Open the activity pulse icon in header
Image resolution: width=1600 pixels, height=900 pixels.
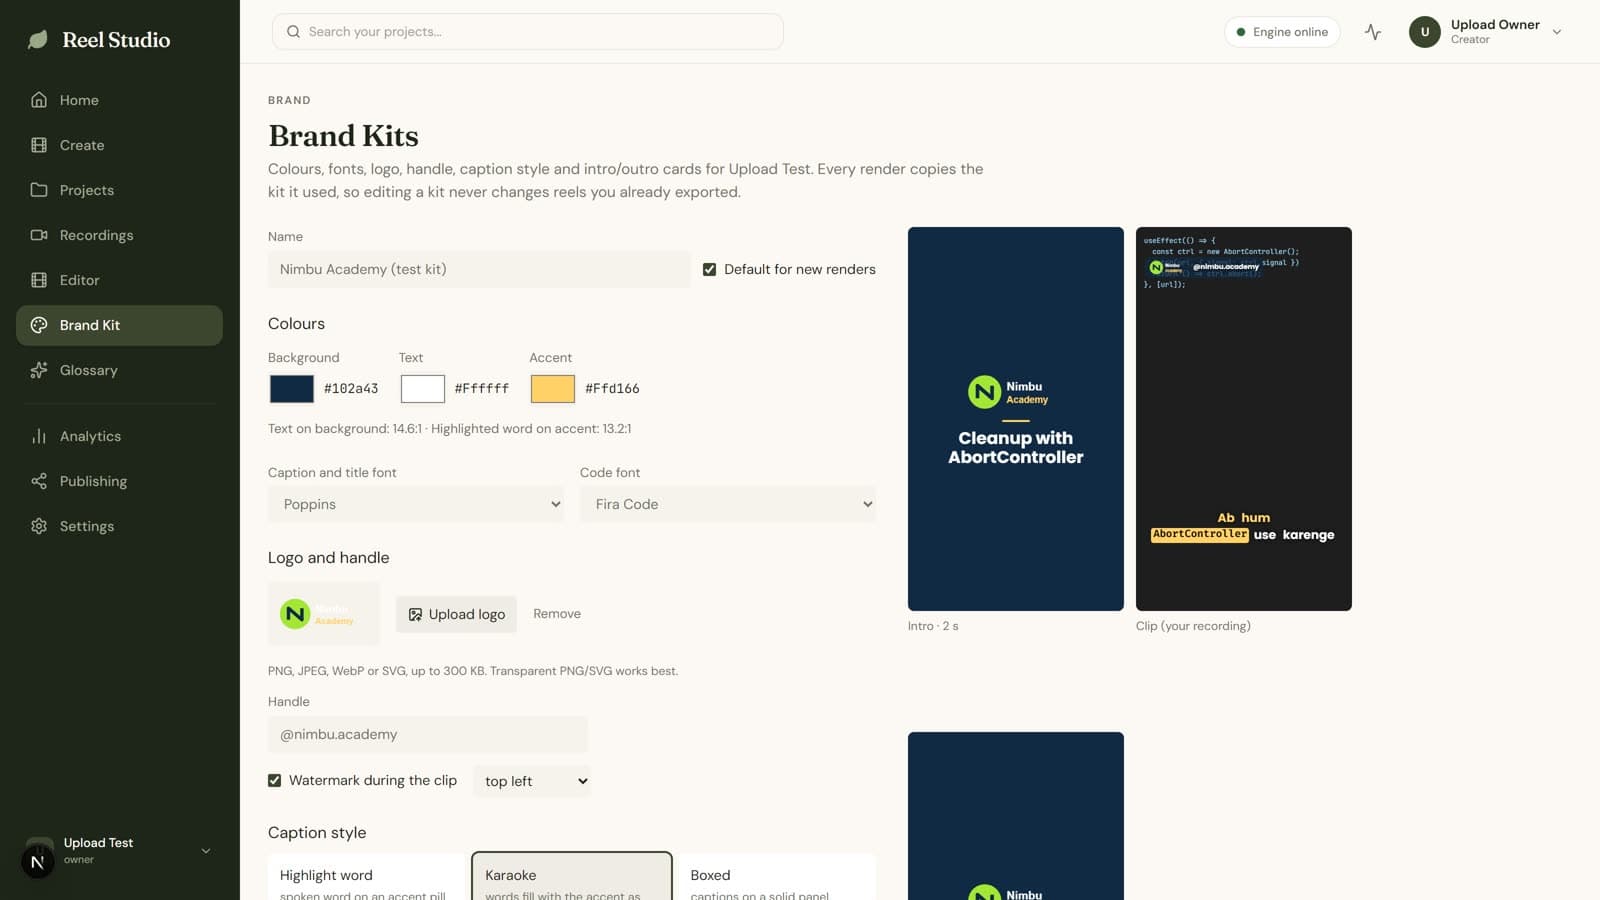pyautogui.click(x=1373, y=32)
